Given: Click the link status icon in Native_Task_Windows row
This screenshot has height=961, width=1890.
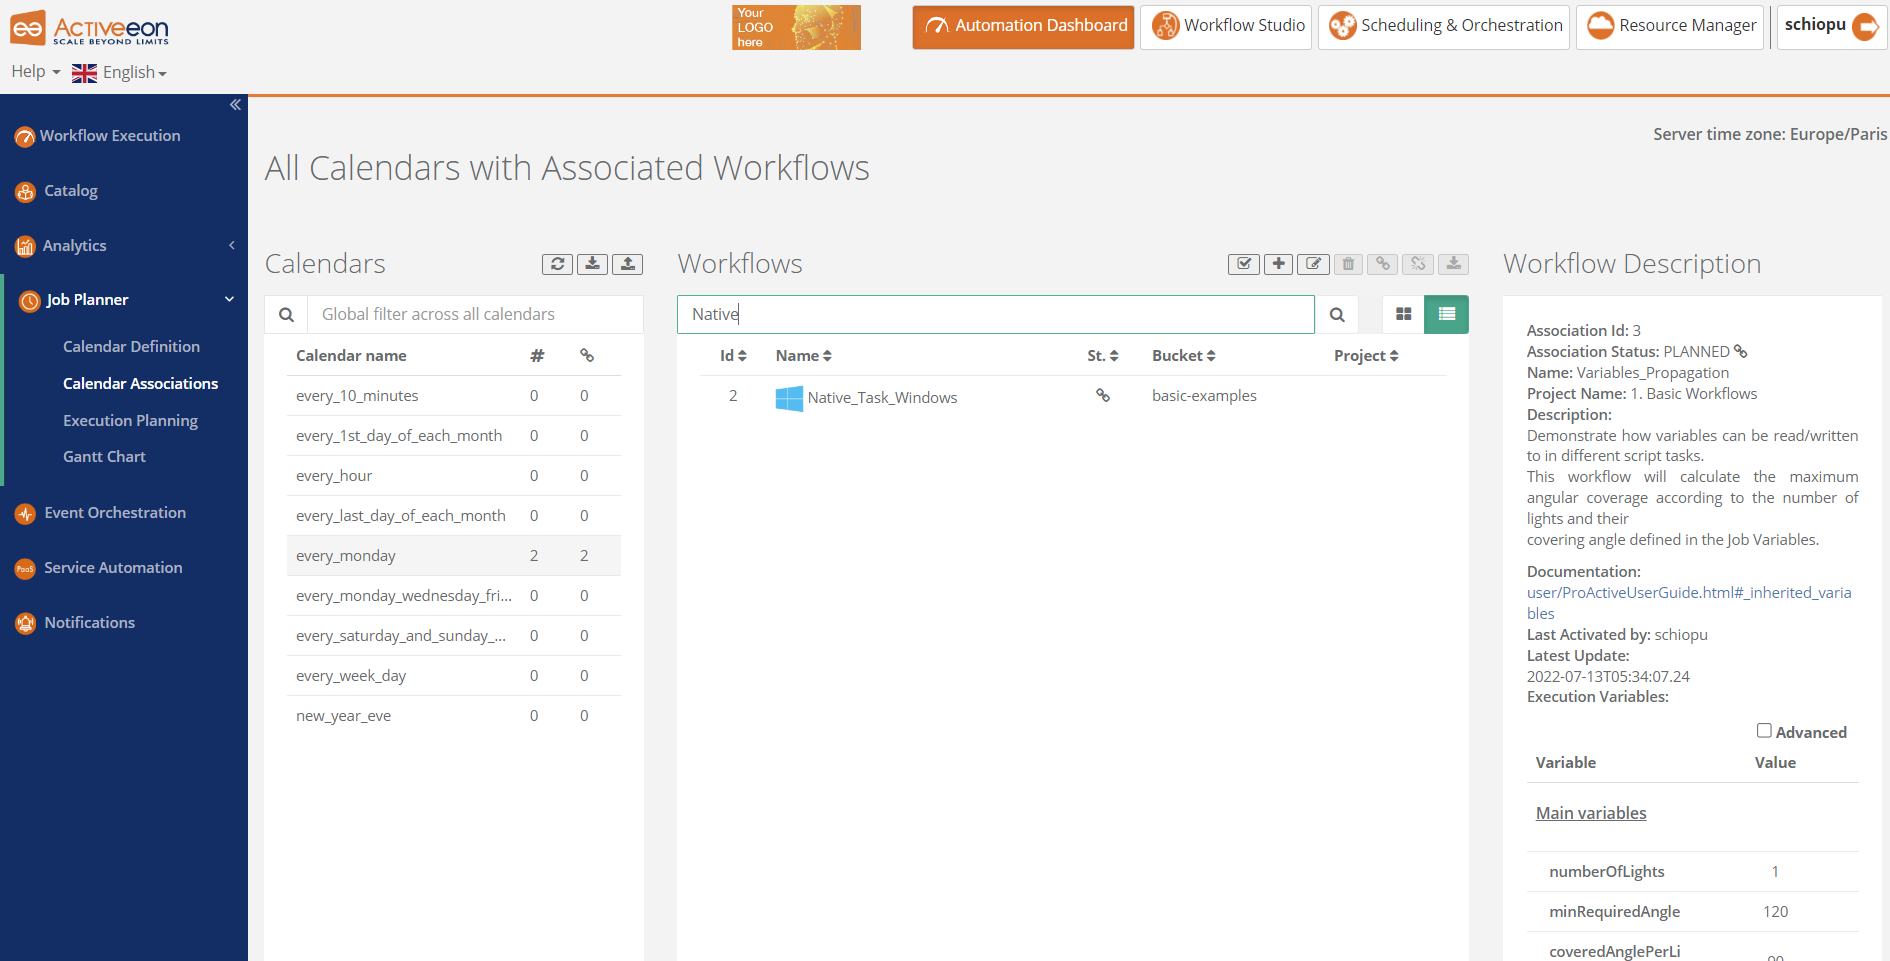Looking at the screenshot, I should coord(1103,396).
